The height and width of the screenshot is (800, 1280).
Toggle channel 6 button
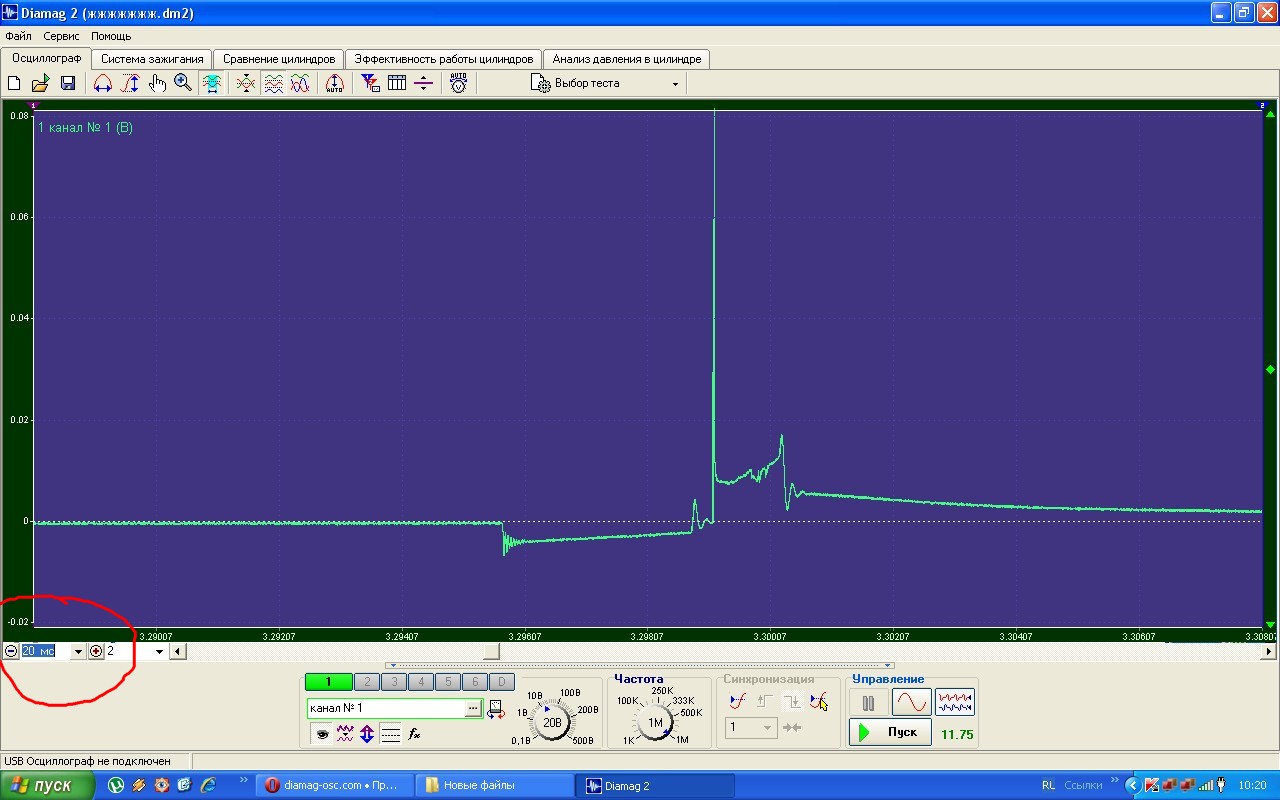coord(475,682)
